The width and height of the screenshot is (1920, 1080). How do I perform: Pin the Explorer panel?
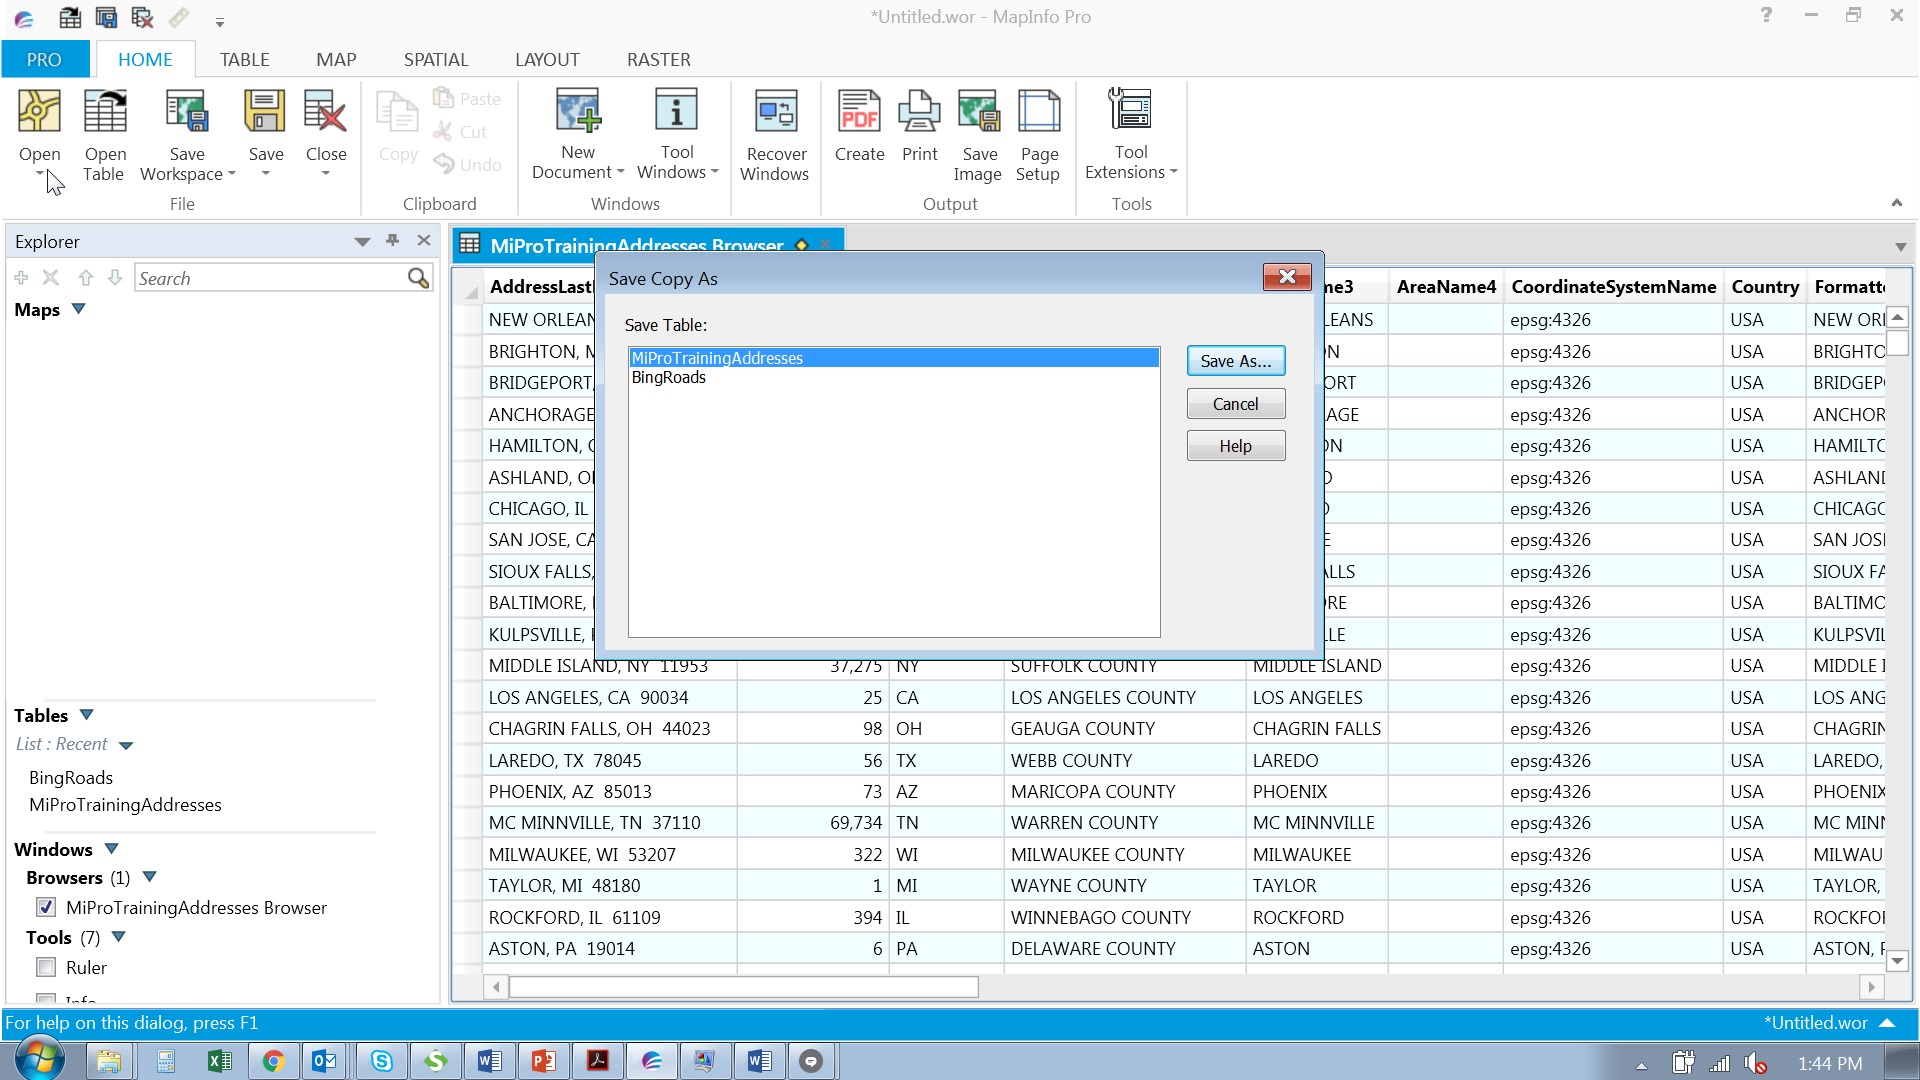[392, 241]
